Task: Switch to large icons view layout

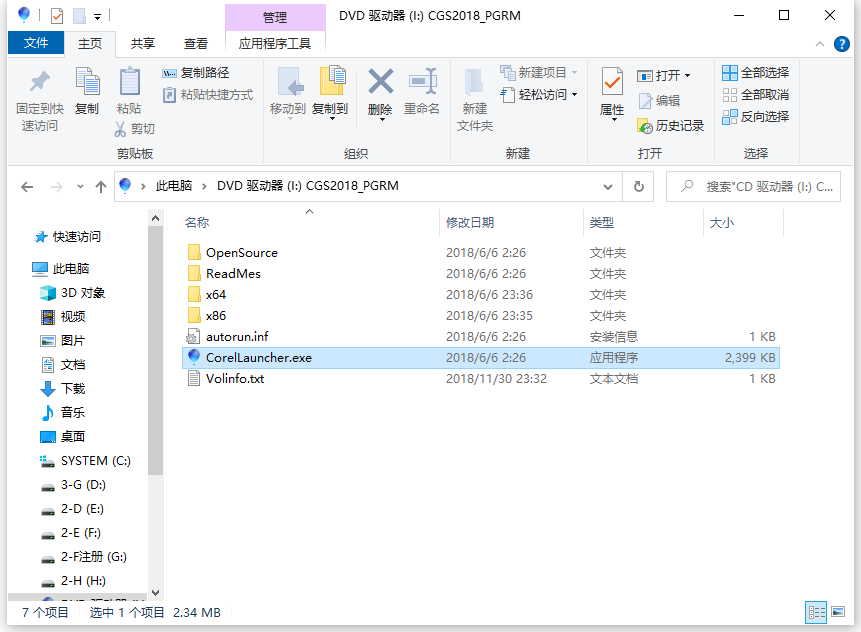Action: (838, 612)
